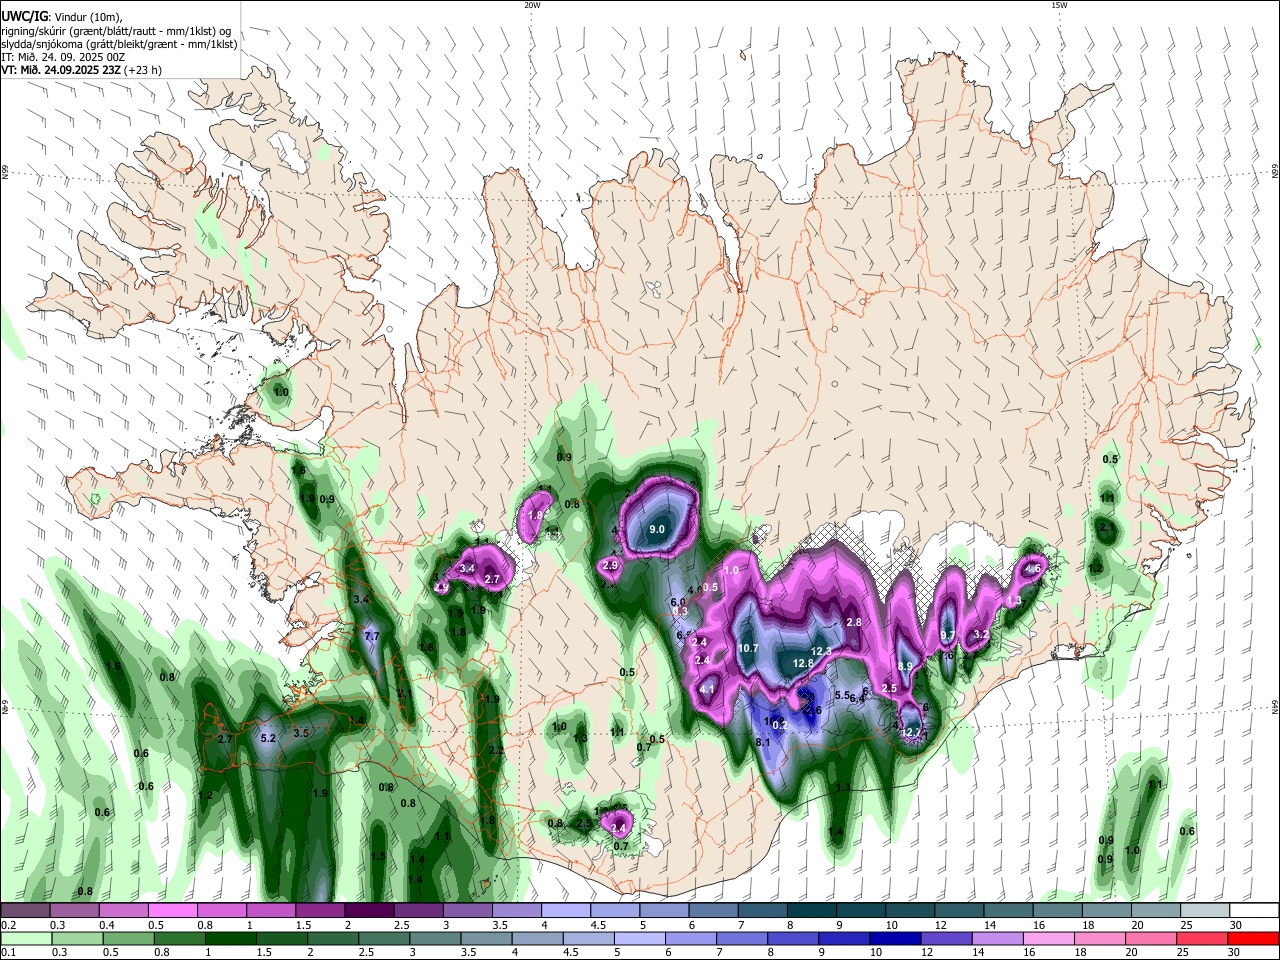1280x960 pixels.
Task: Click the 6.0 precipitation value
Action: coord(677,601)
